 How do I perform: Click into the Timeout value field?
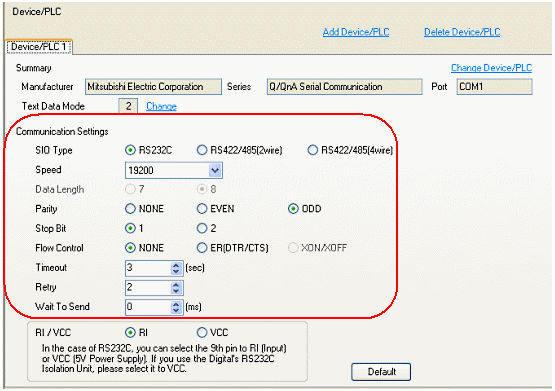[x=149, y=268]
